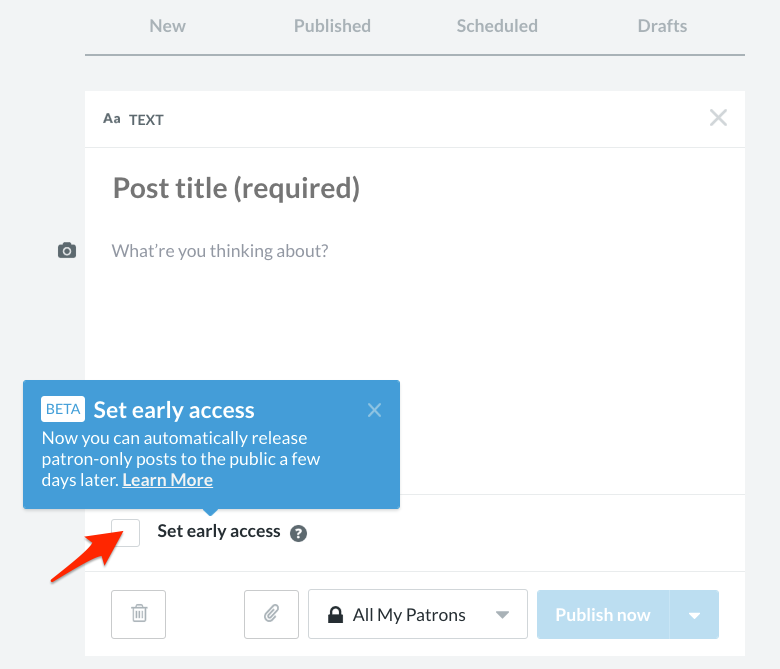The image size is (780, 669).
Task: Dismiss the Set early access tooltip
Action: [374, 410]
